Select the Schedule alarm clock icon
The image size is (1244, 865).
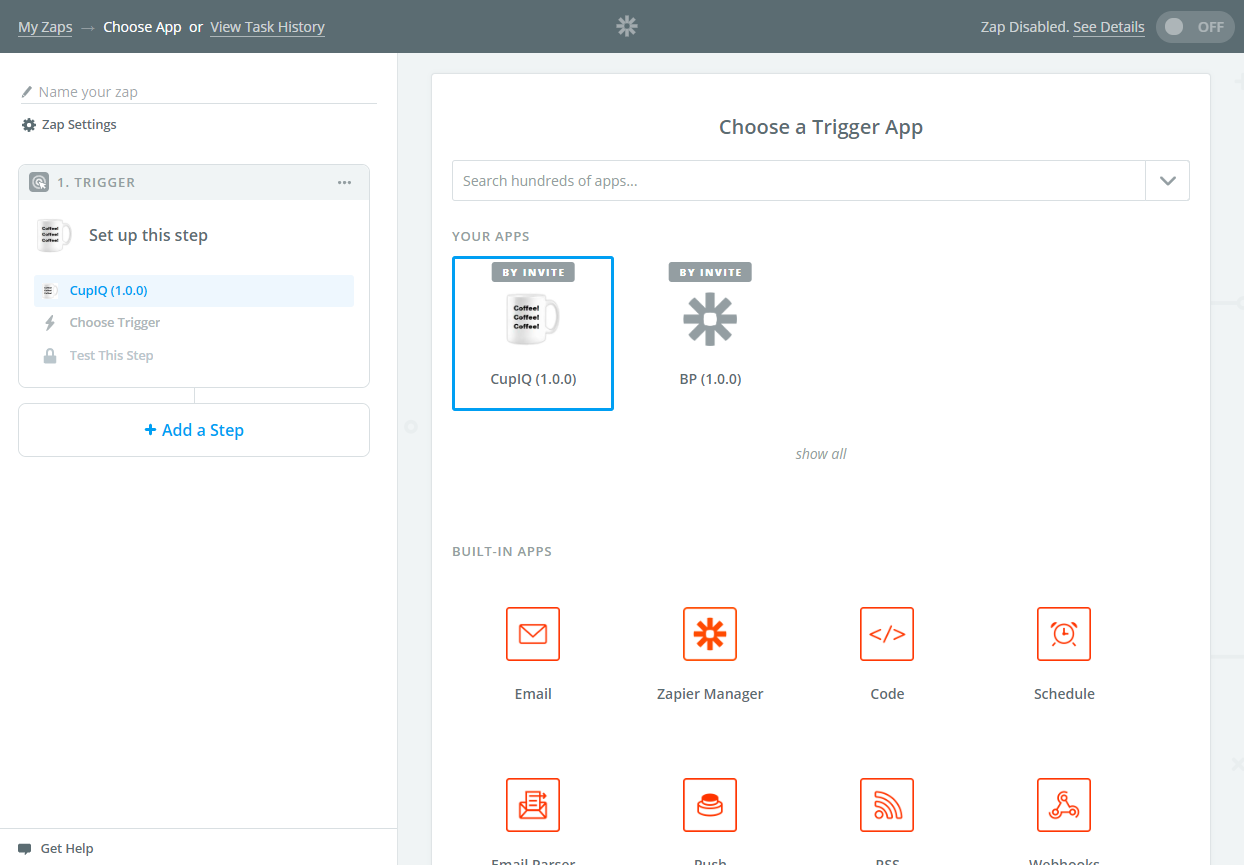(1064, 634)
